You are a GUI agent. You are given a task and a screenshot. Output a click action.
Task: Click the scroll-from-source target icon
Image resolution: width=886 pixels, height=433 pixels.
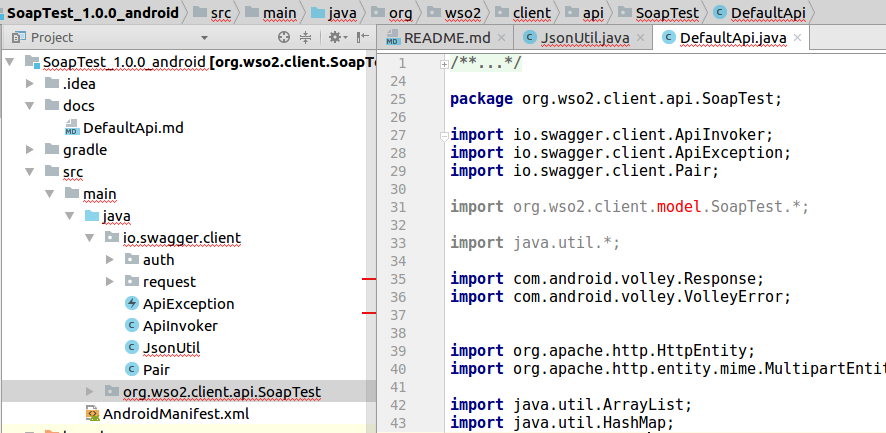click(284, 37)
